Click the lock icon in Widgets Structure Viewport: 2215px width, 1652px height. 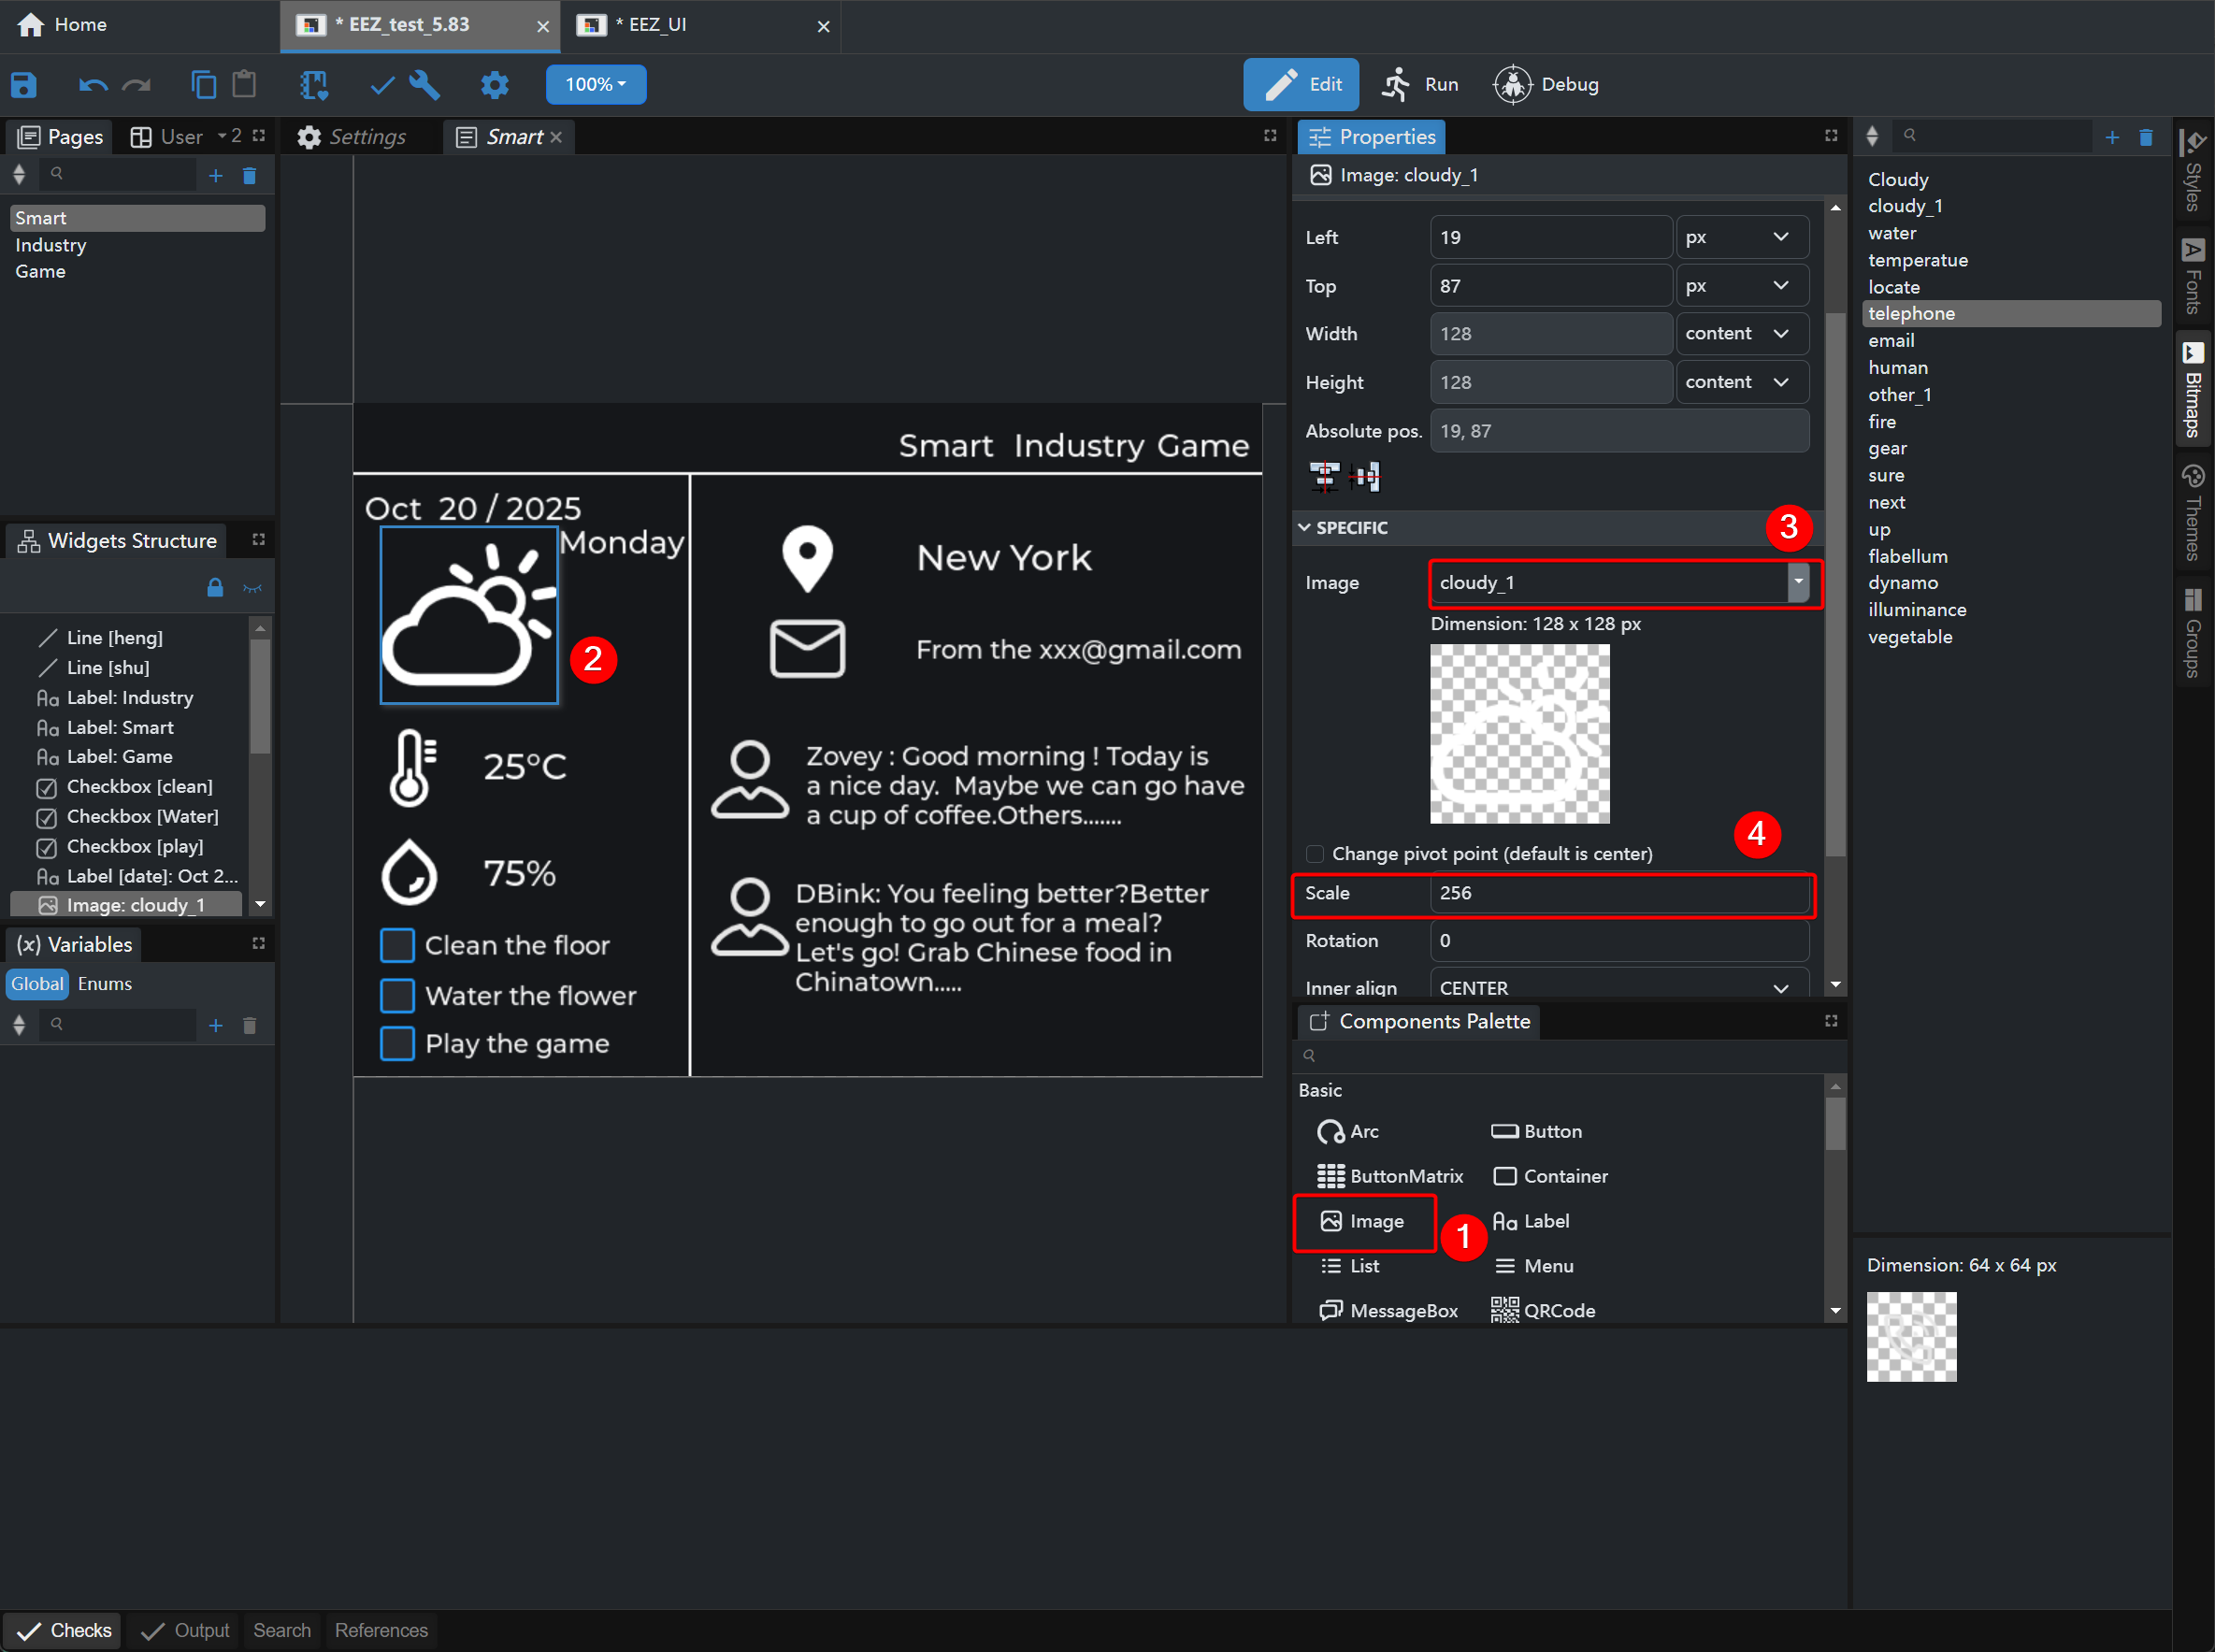[x=214, y=588]
